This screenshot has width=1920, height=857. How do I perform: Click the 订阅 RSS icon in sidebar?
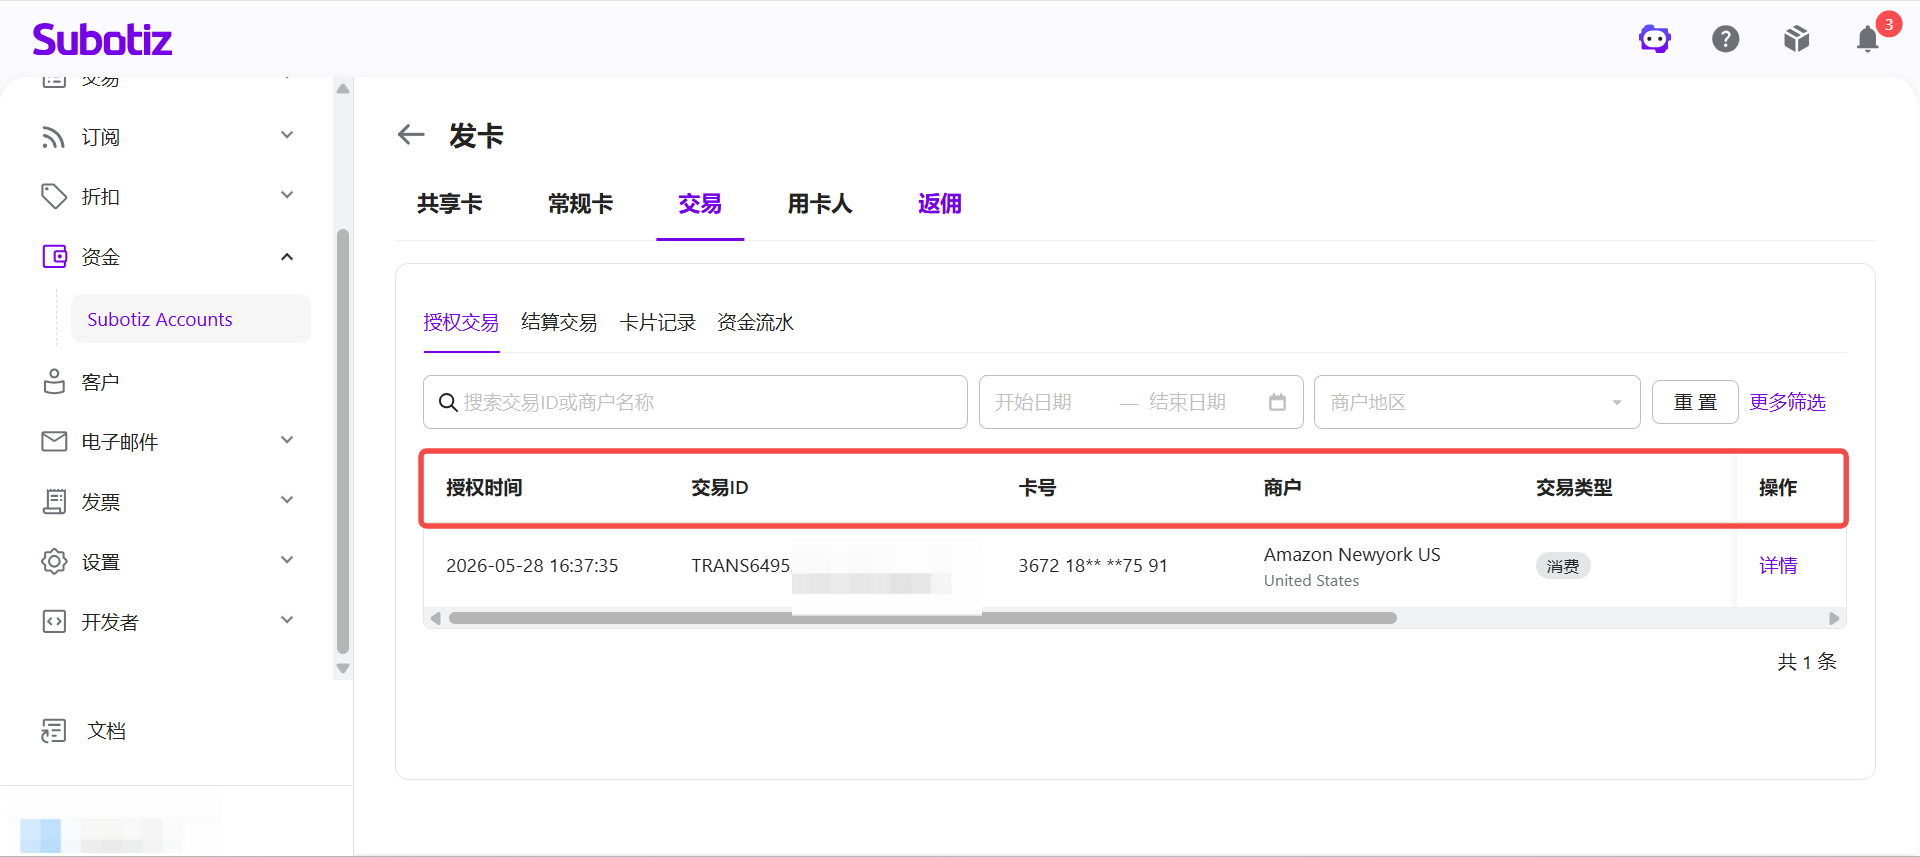pos(54,137)
